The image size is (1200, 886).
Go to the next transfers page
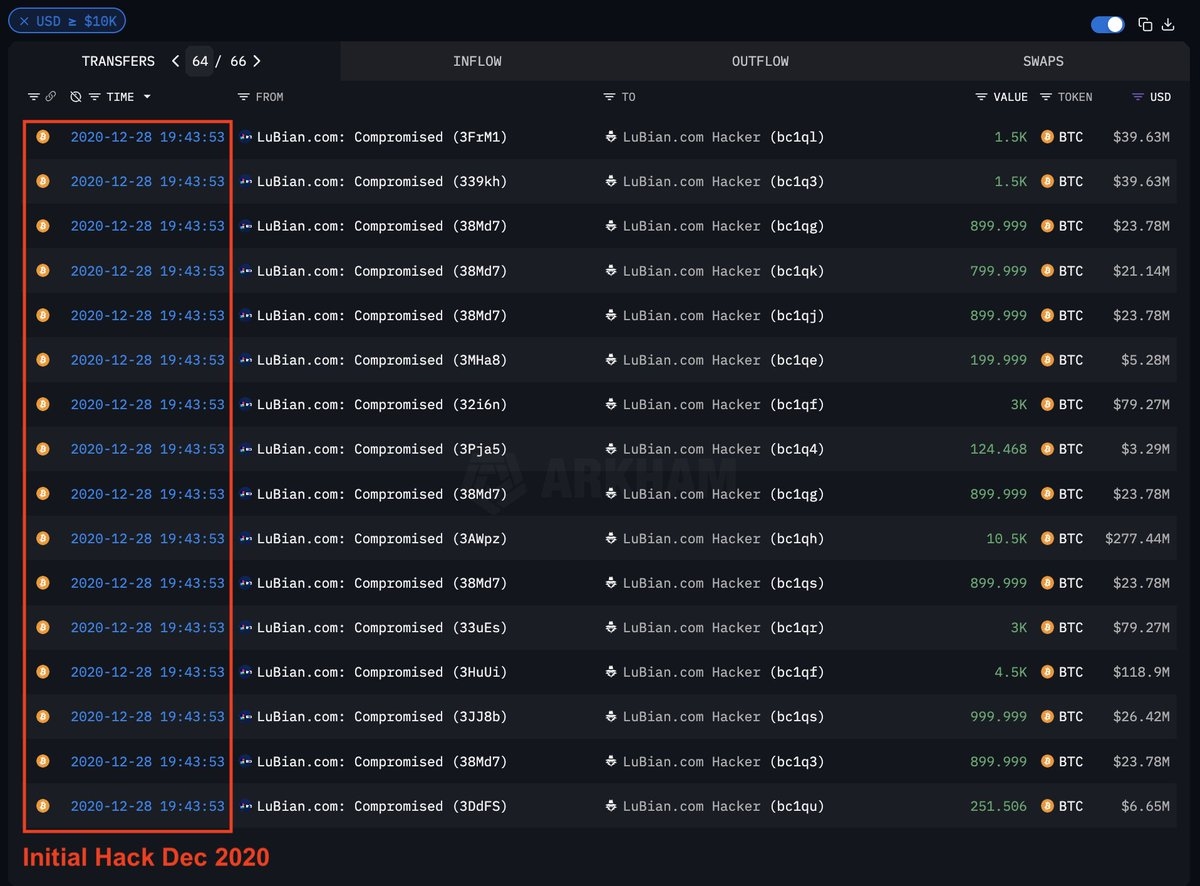[x=257, y=61]
